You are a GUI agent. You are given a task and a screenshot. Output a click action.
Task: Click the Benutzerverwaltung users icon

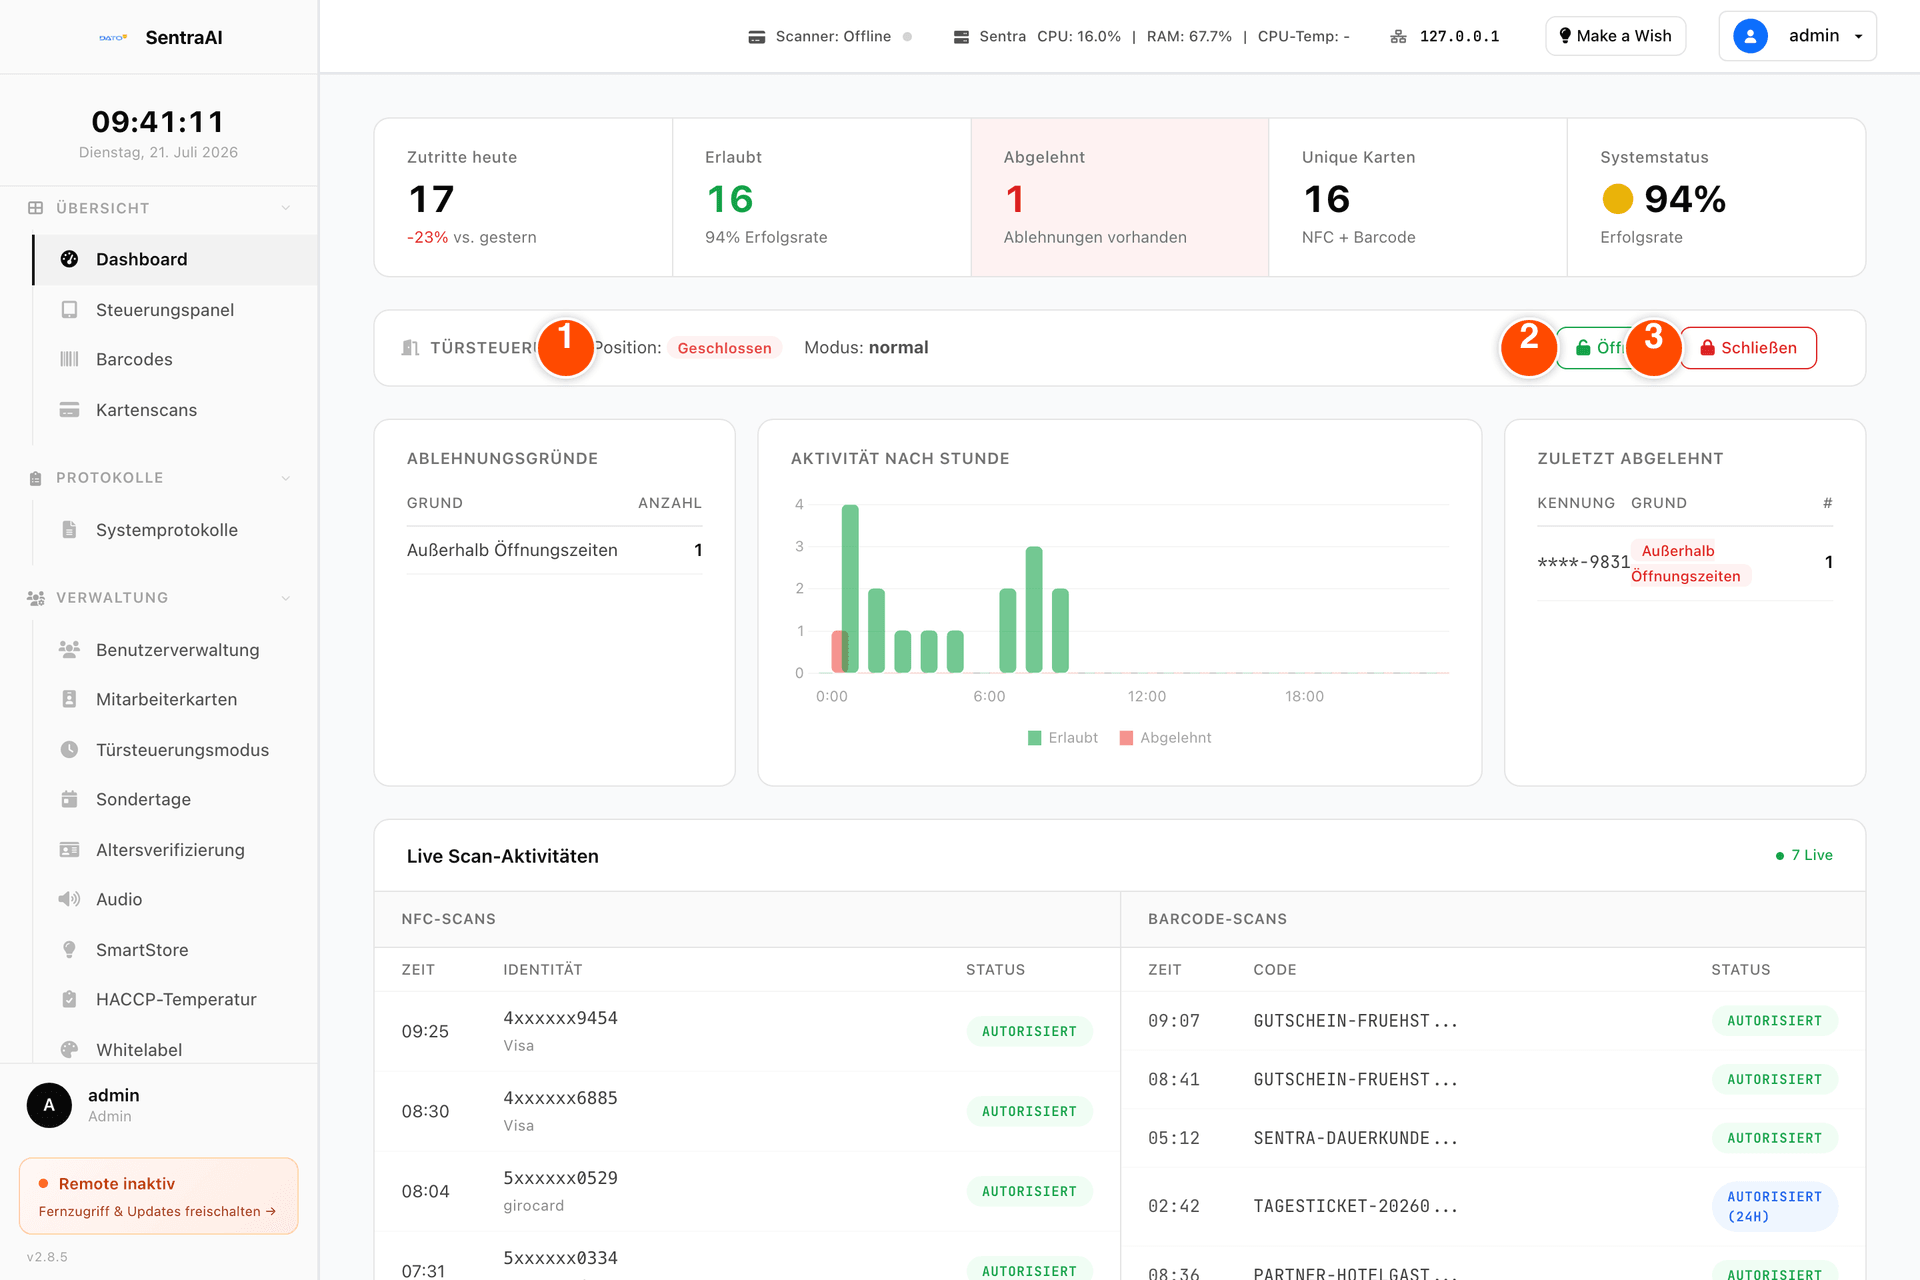point(69,650)
